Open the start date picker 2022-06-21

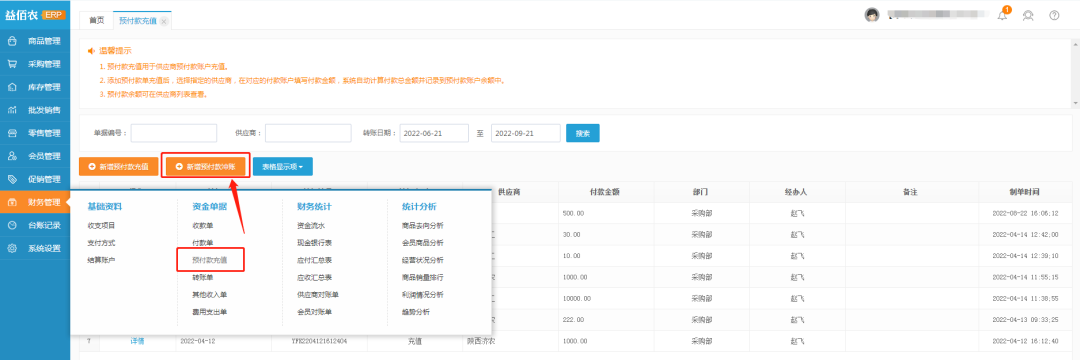coord(434,134)
